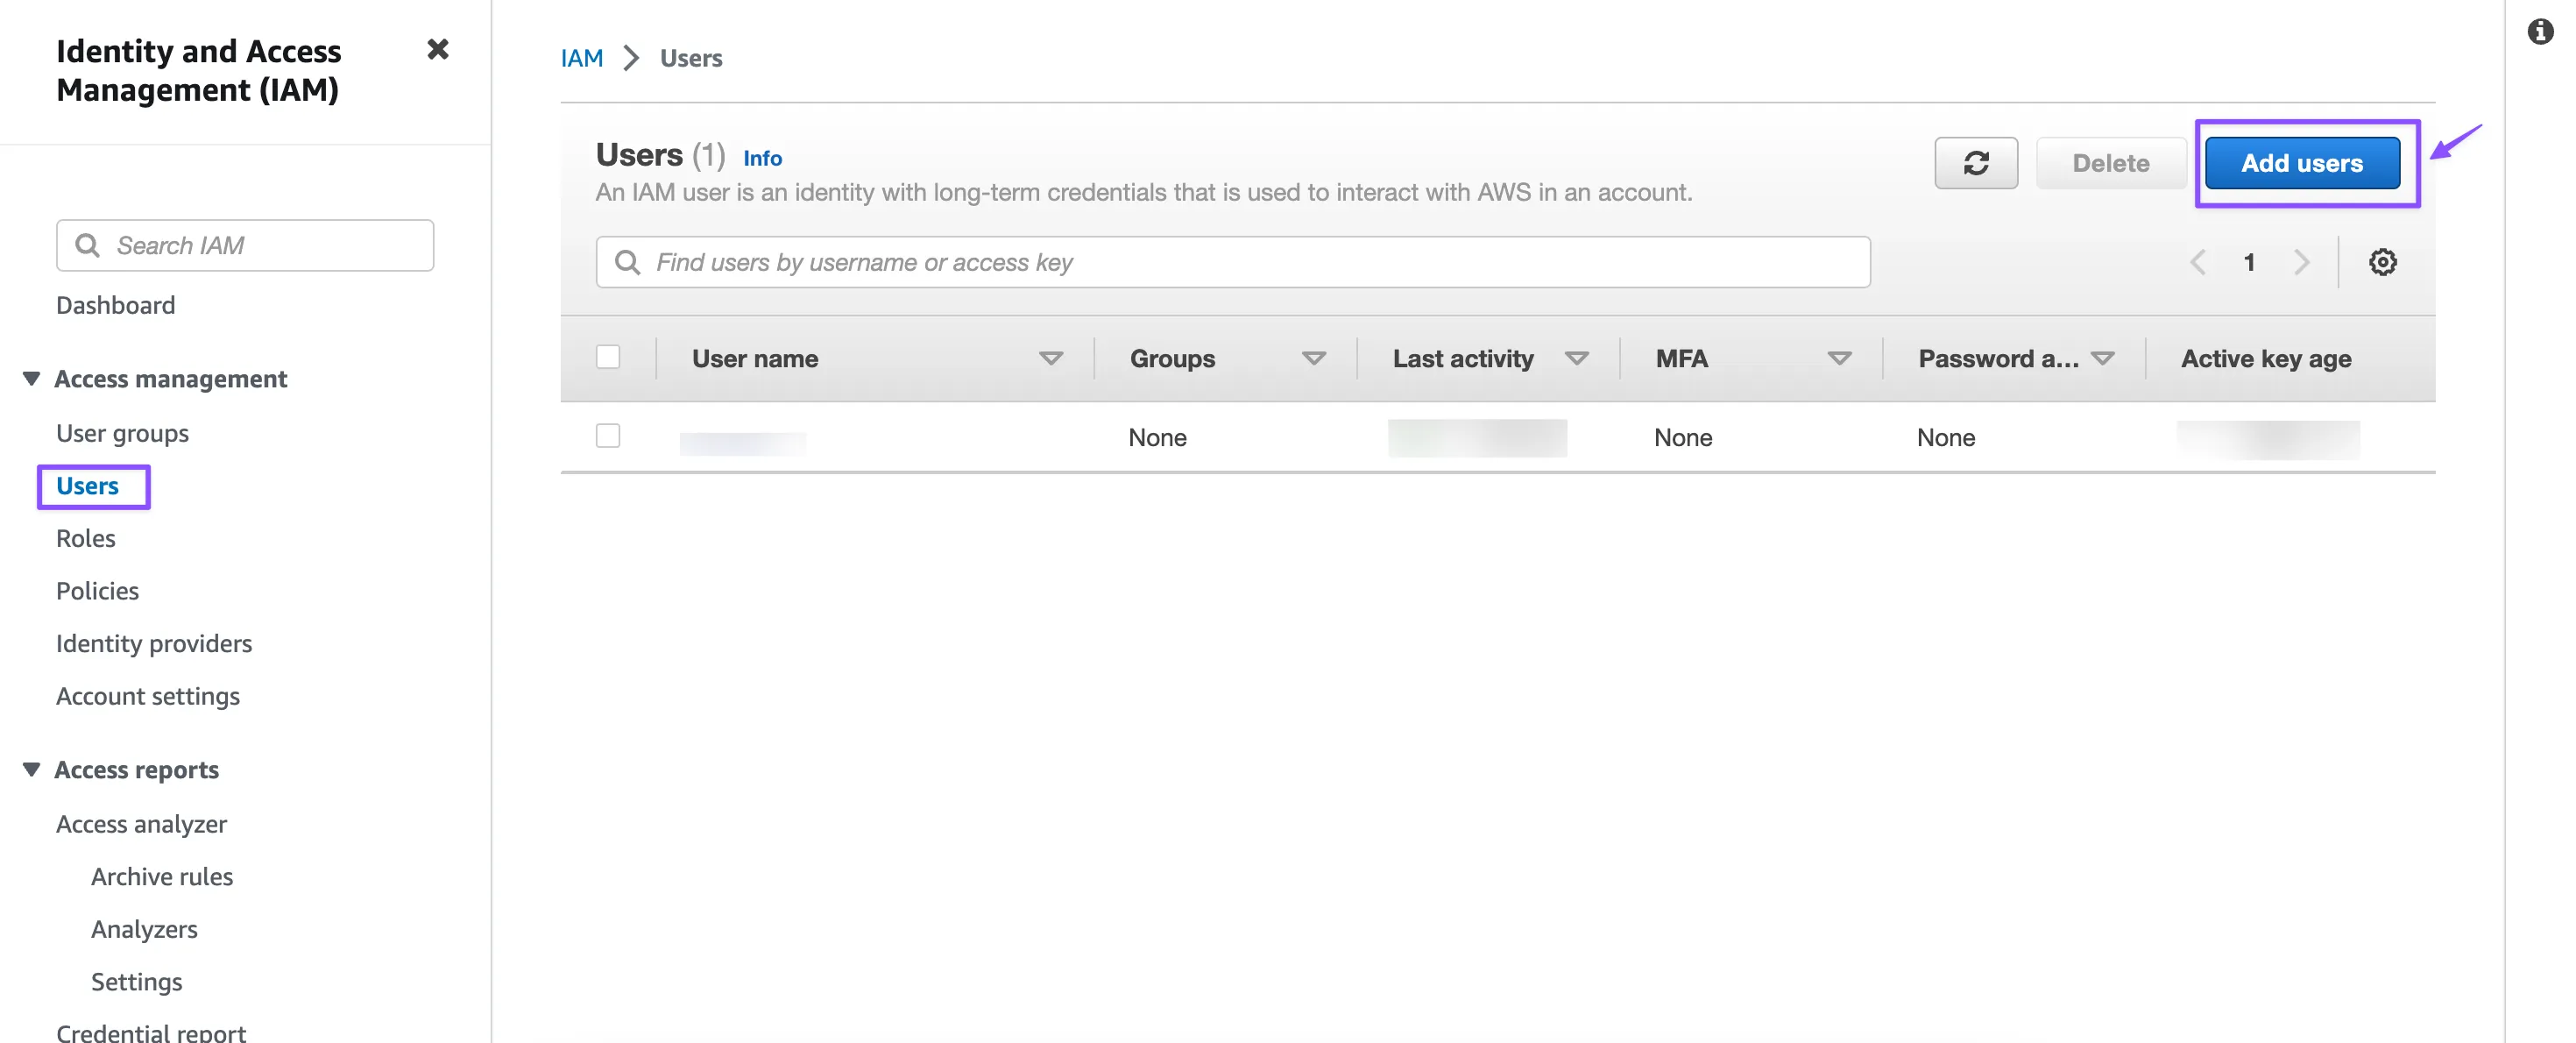The image size is (2576, 1043).
Task: Sort by Groups column arrow
Action: coord(1313,358)
